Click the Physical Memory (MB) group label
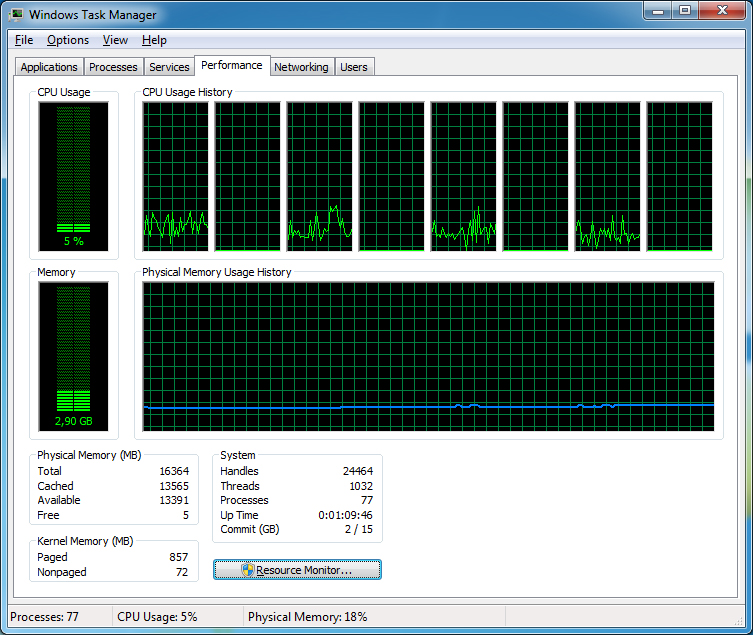The height and width of the screenshot is (635, 753). (89, 455)
